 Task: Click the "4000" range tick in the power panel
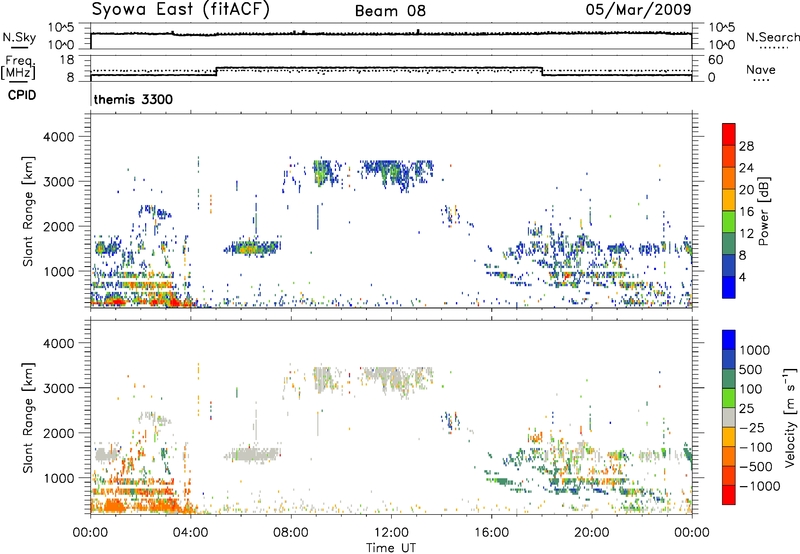pyautogui.click(x=58, y=137)
